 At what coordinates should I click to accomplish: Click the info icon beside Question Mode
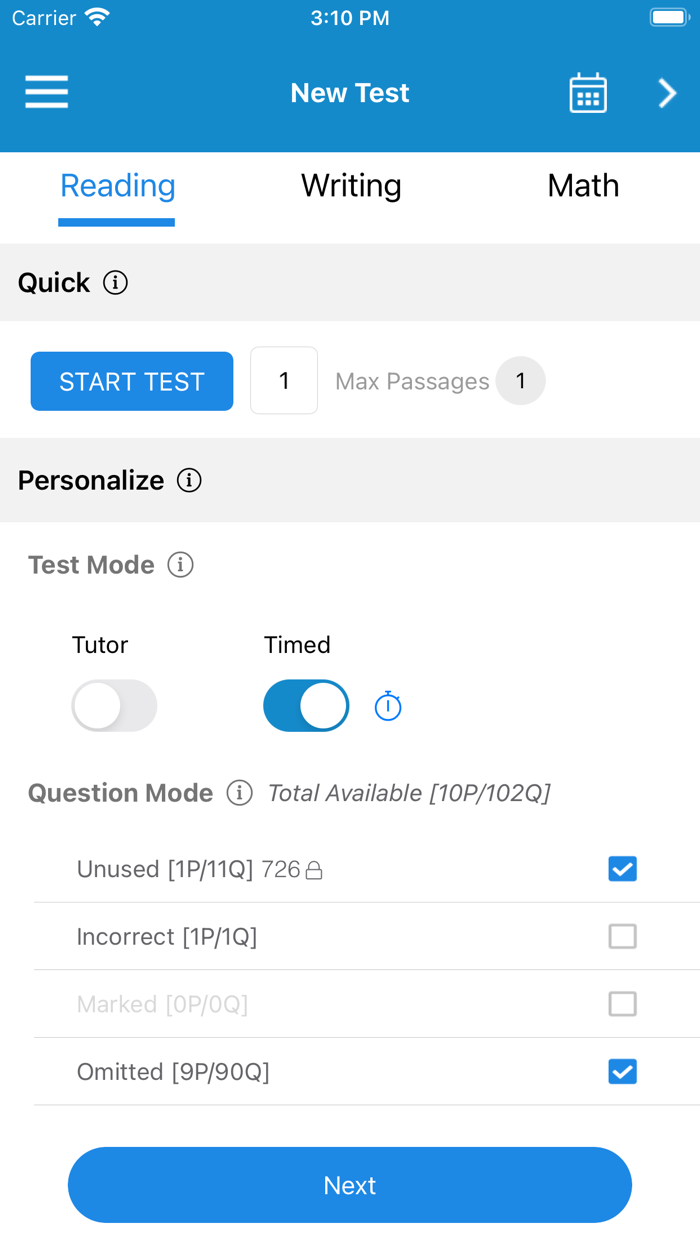click(238, 793)
